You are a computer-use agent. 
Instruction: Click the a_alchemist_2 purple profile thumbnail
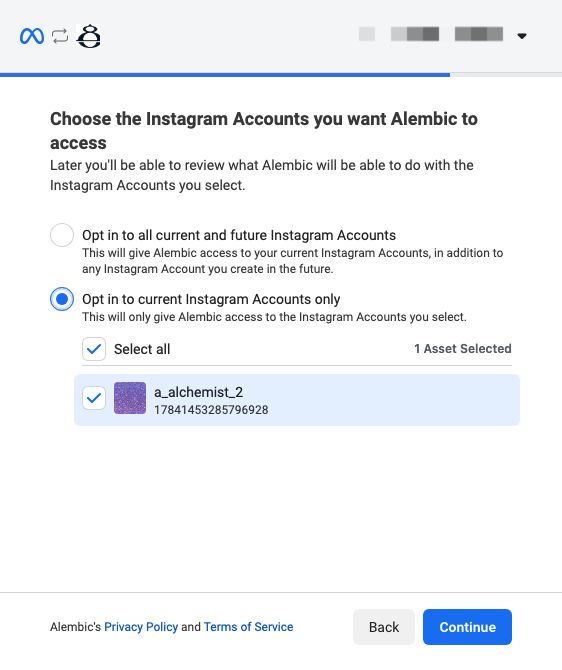tap(130, 398)
